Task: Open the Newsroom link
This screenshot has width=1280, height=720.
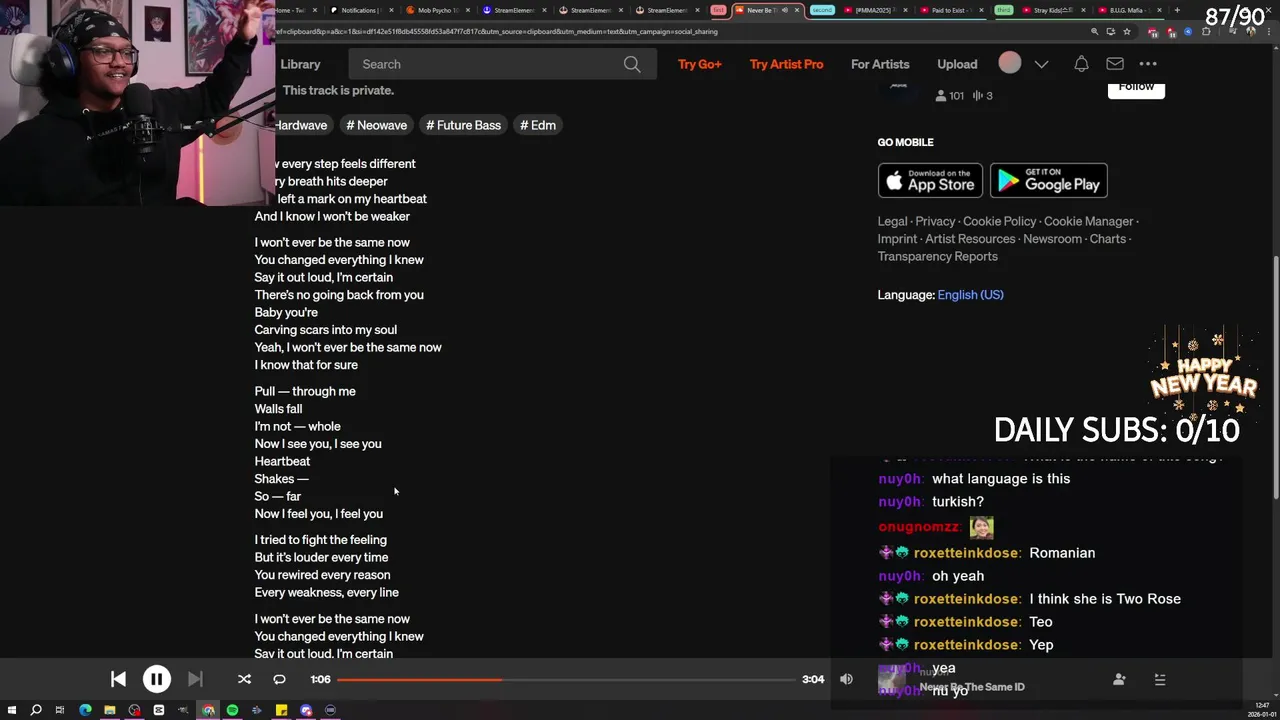Action: pyautogui.click(x=1052, y=239)
